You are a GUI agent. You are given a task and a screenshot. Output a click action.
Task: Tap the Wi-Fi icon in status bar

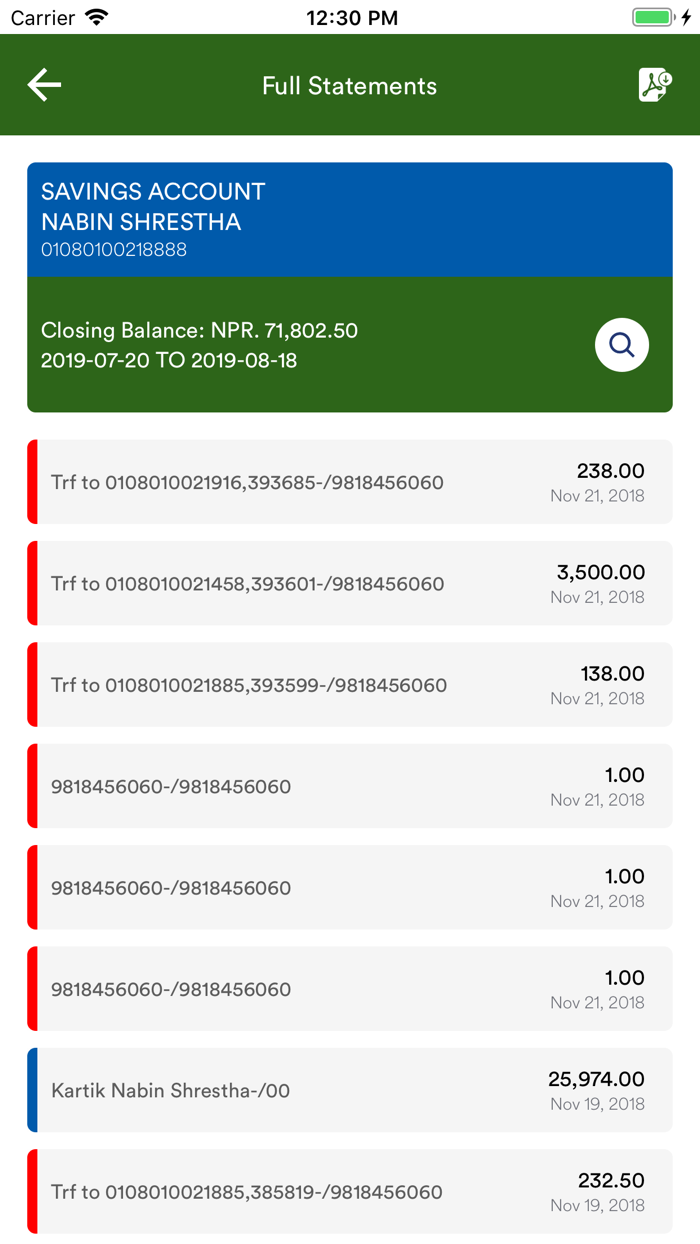coord(96,18)
